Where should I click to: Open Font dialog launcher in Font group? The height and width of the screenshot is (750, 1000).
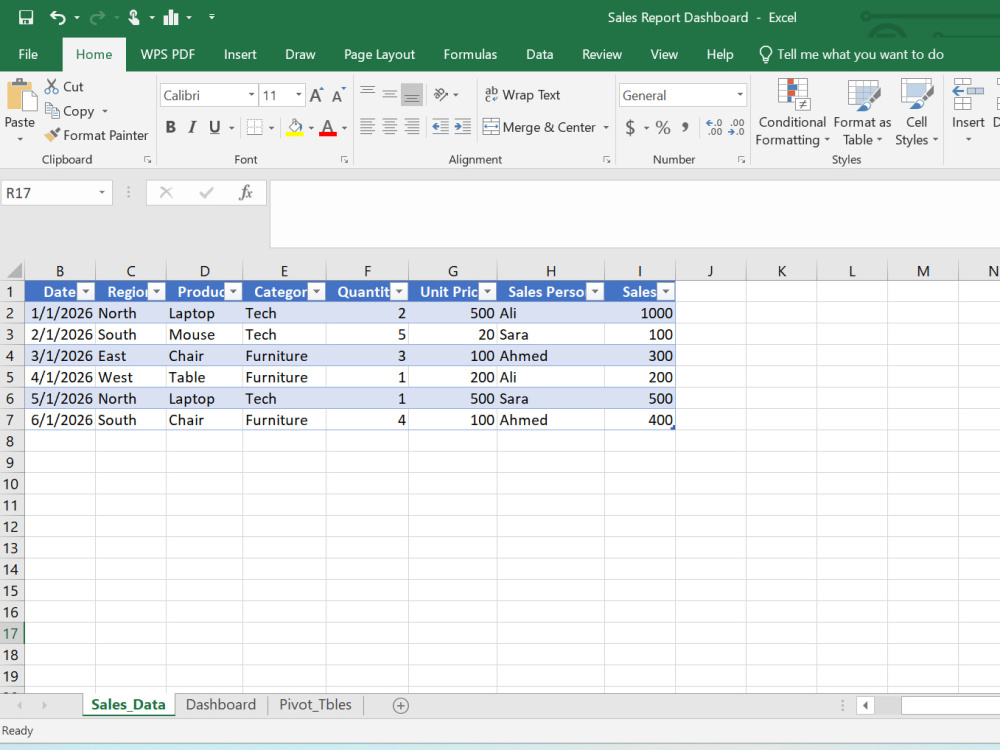coord(344,160)
